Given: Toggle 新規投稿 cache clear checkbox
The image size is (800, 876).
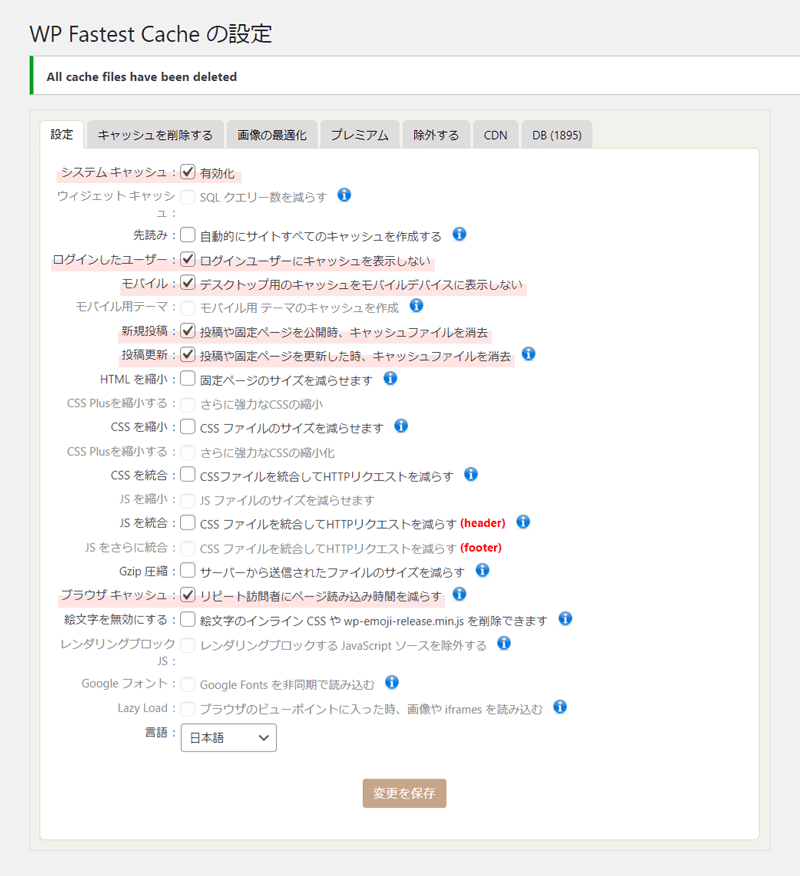Looking at the screenshot, I should coord(188,331).
